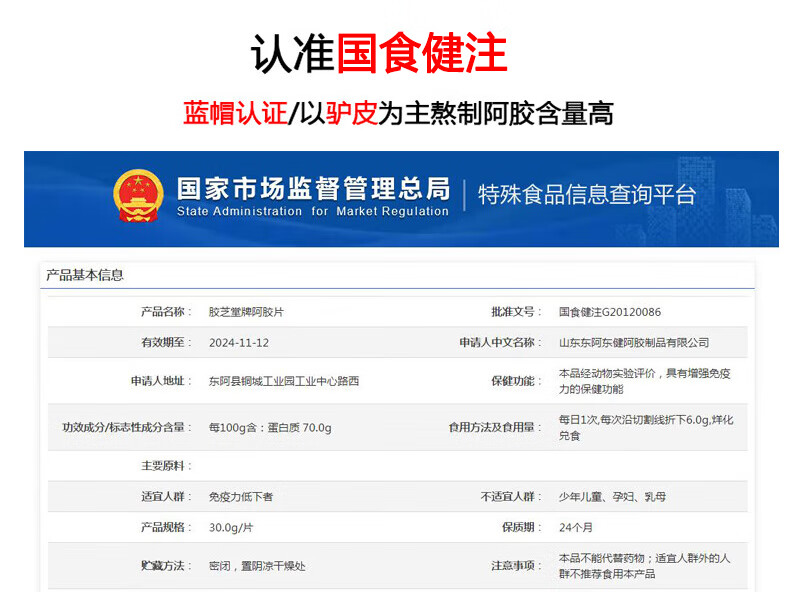Screen dimensions: 795x592
Task: Click the 注意事项 label
Action: 516,566
